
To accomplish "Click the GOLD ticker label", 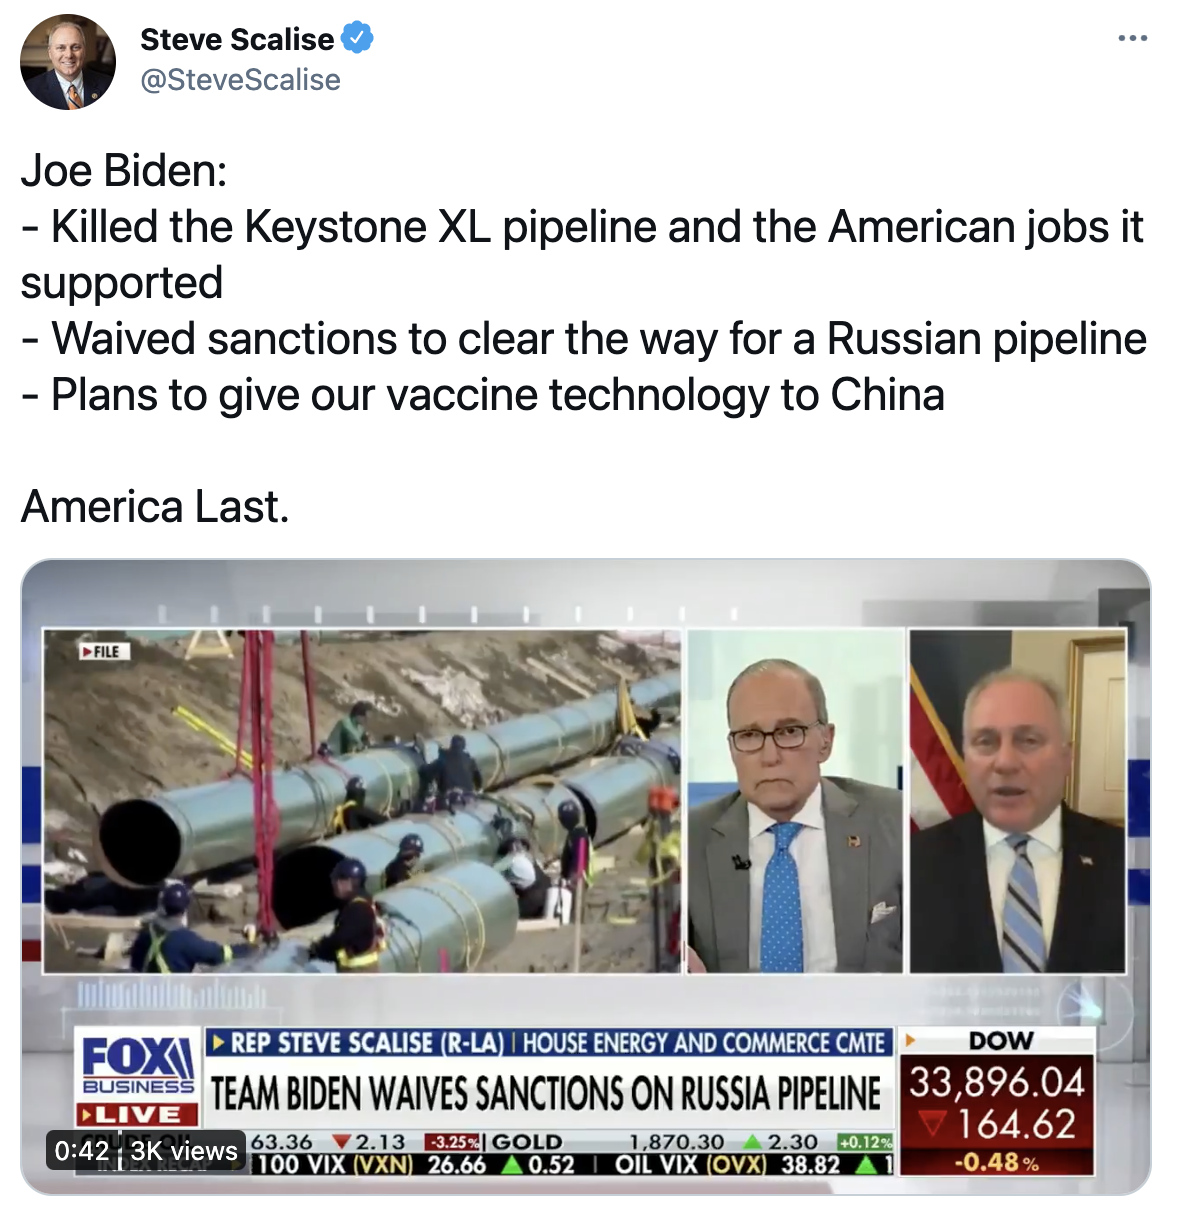I will (527, 1142).
